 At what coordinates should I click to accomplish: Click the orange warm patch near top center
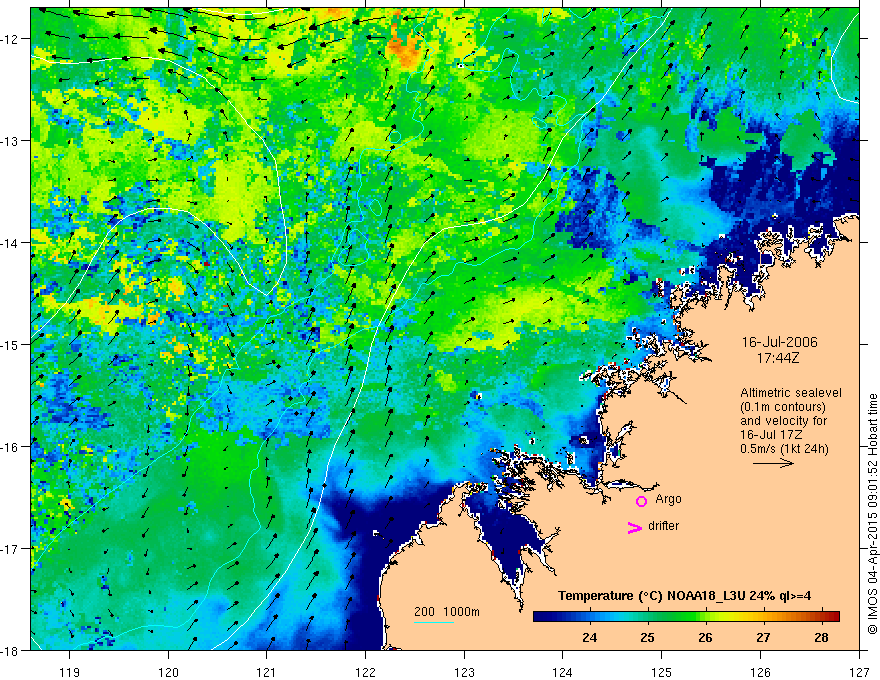click(x=407, y=47)
